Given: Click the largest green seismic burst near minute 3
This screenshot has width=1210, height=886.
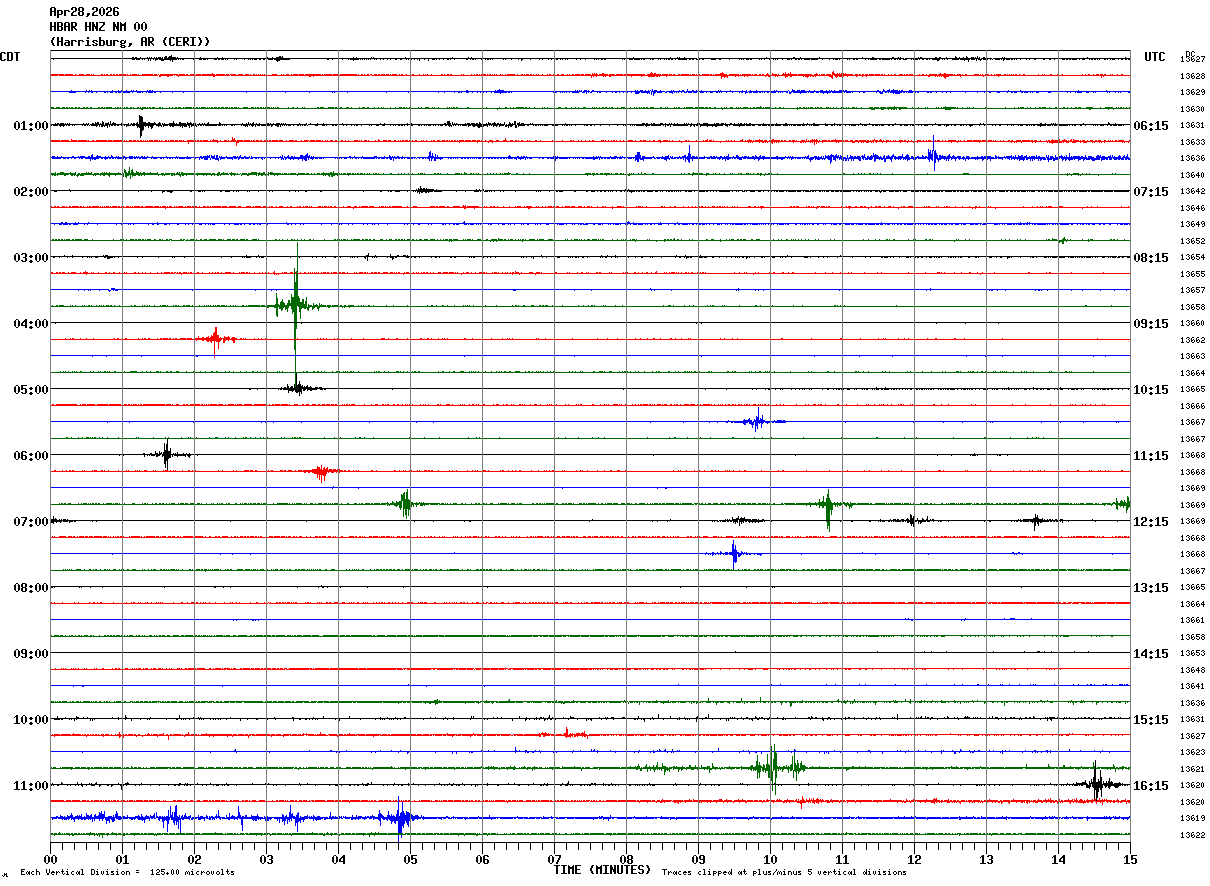Looking at the screenshot, I should (x=296, y=305).
